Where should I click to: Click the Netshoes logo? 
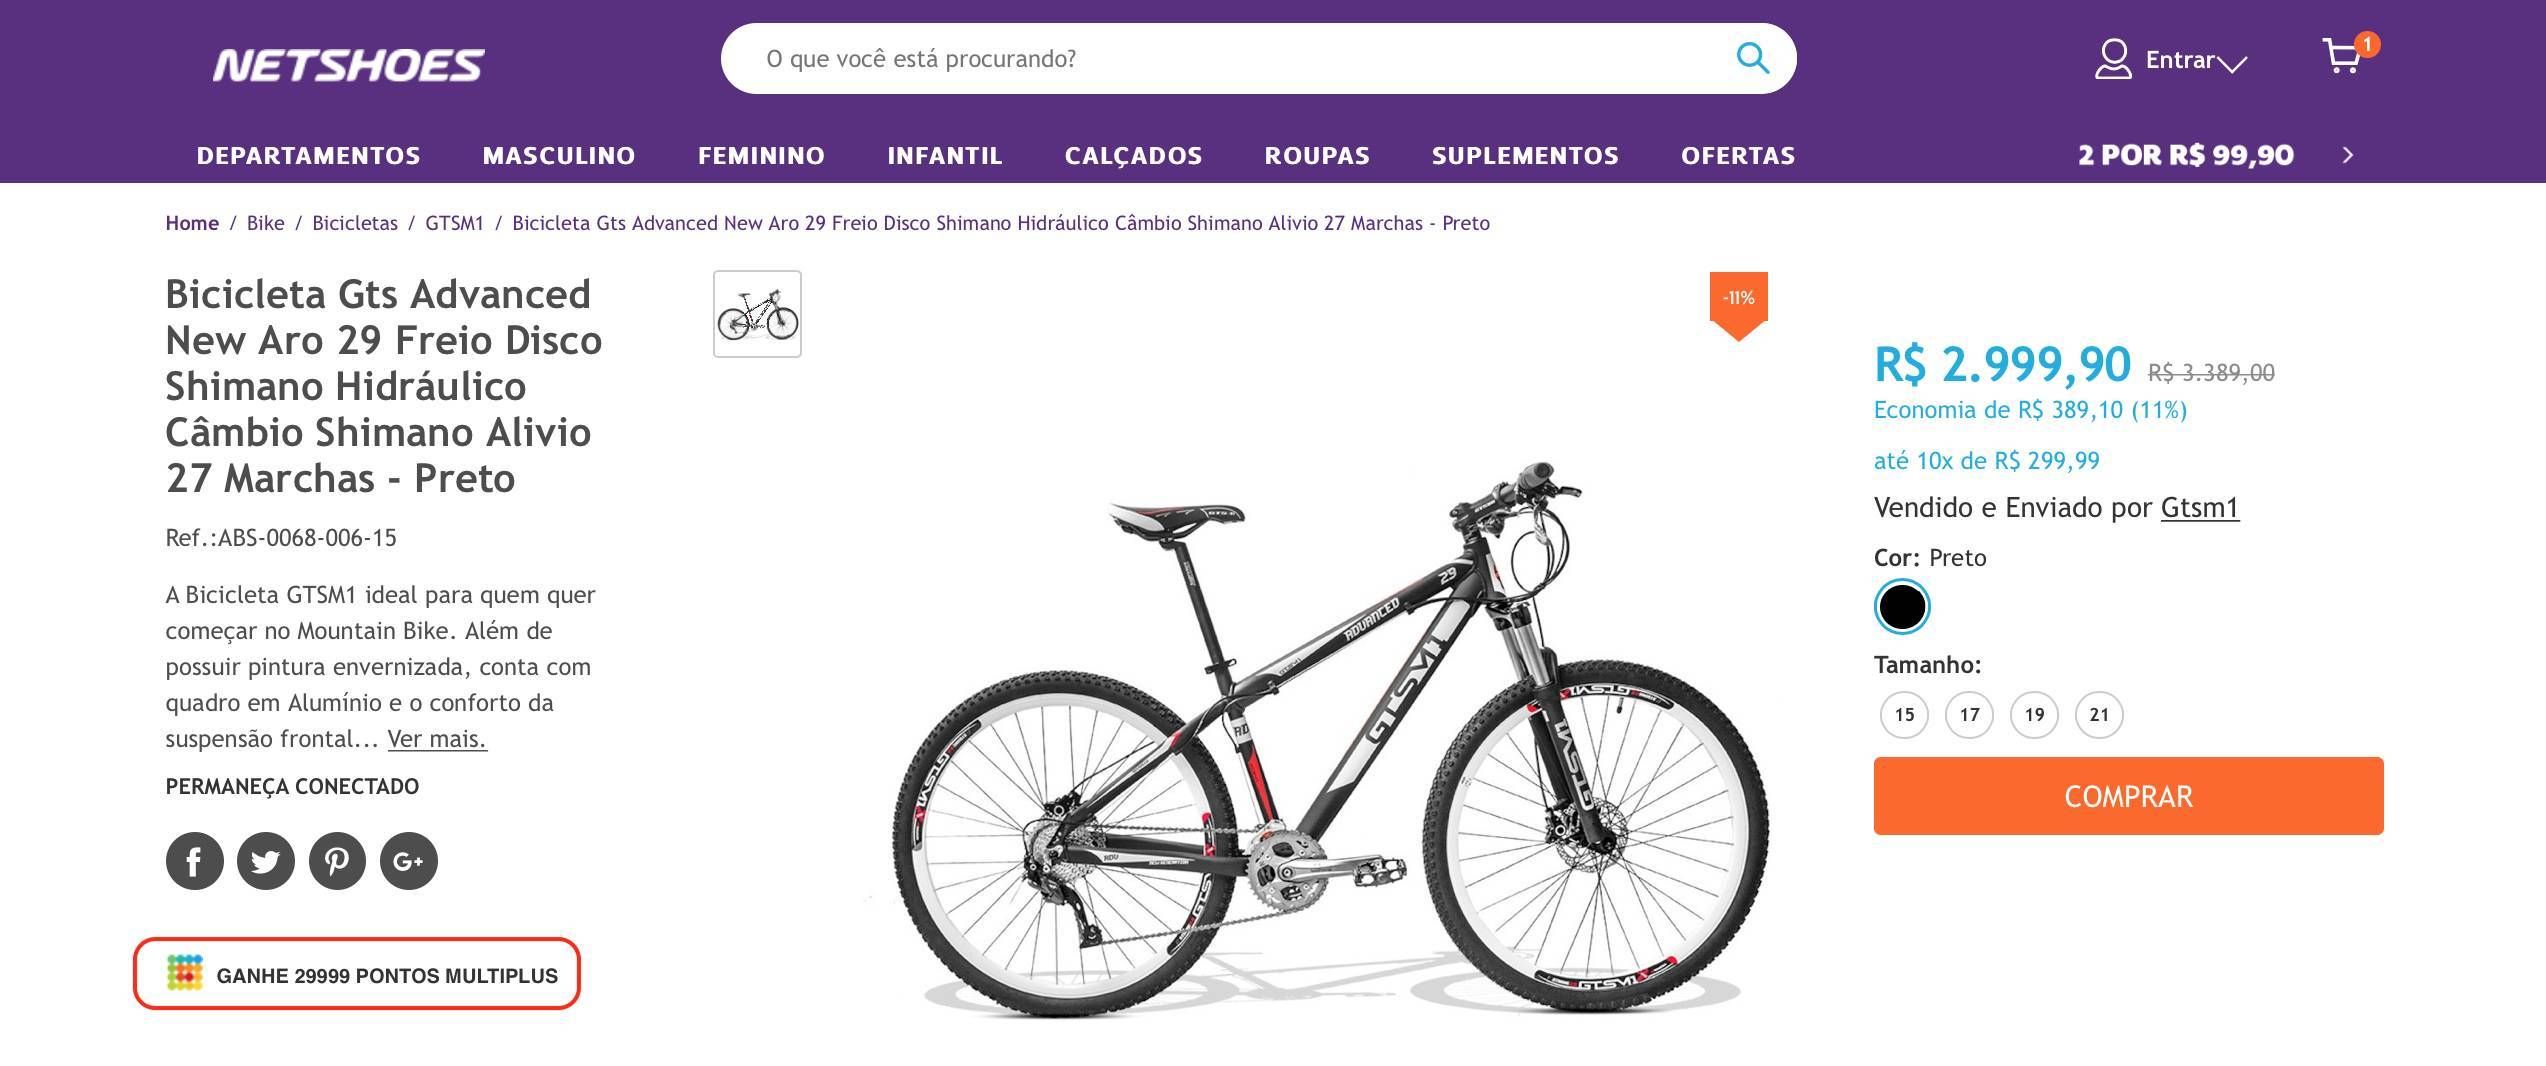348,65
